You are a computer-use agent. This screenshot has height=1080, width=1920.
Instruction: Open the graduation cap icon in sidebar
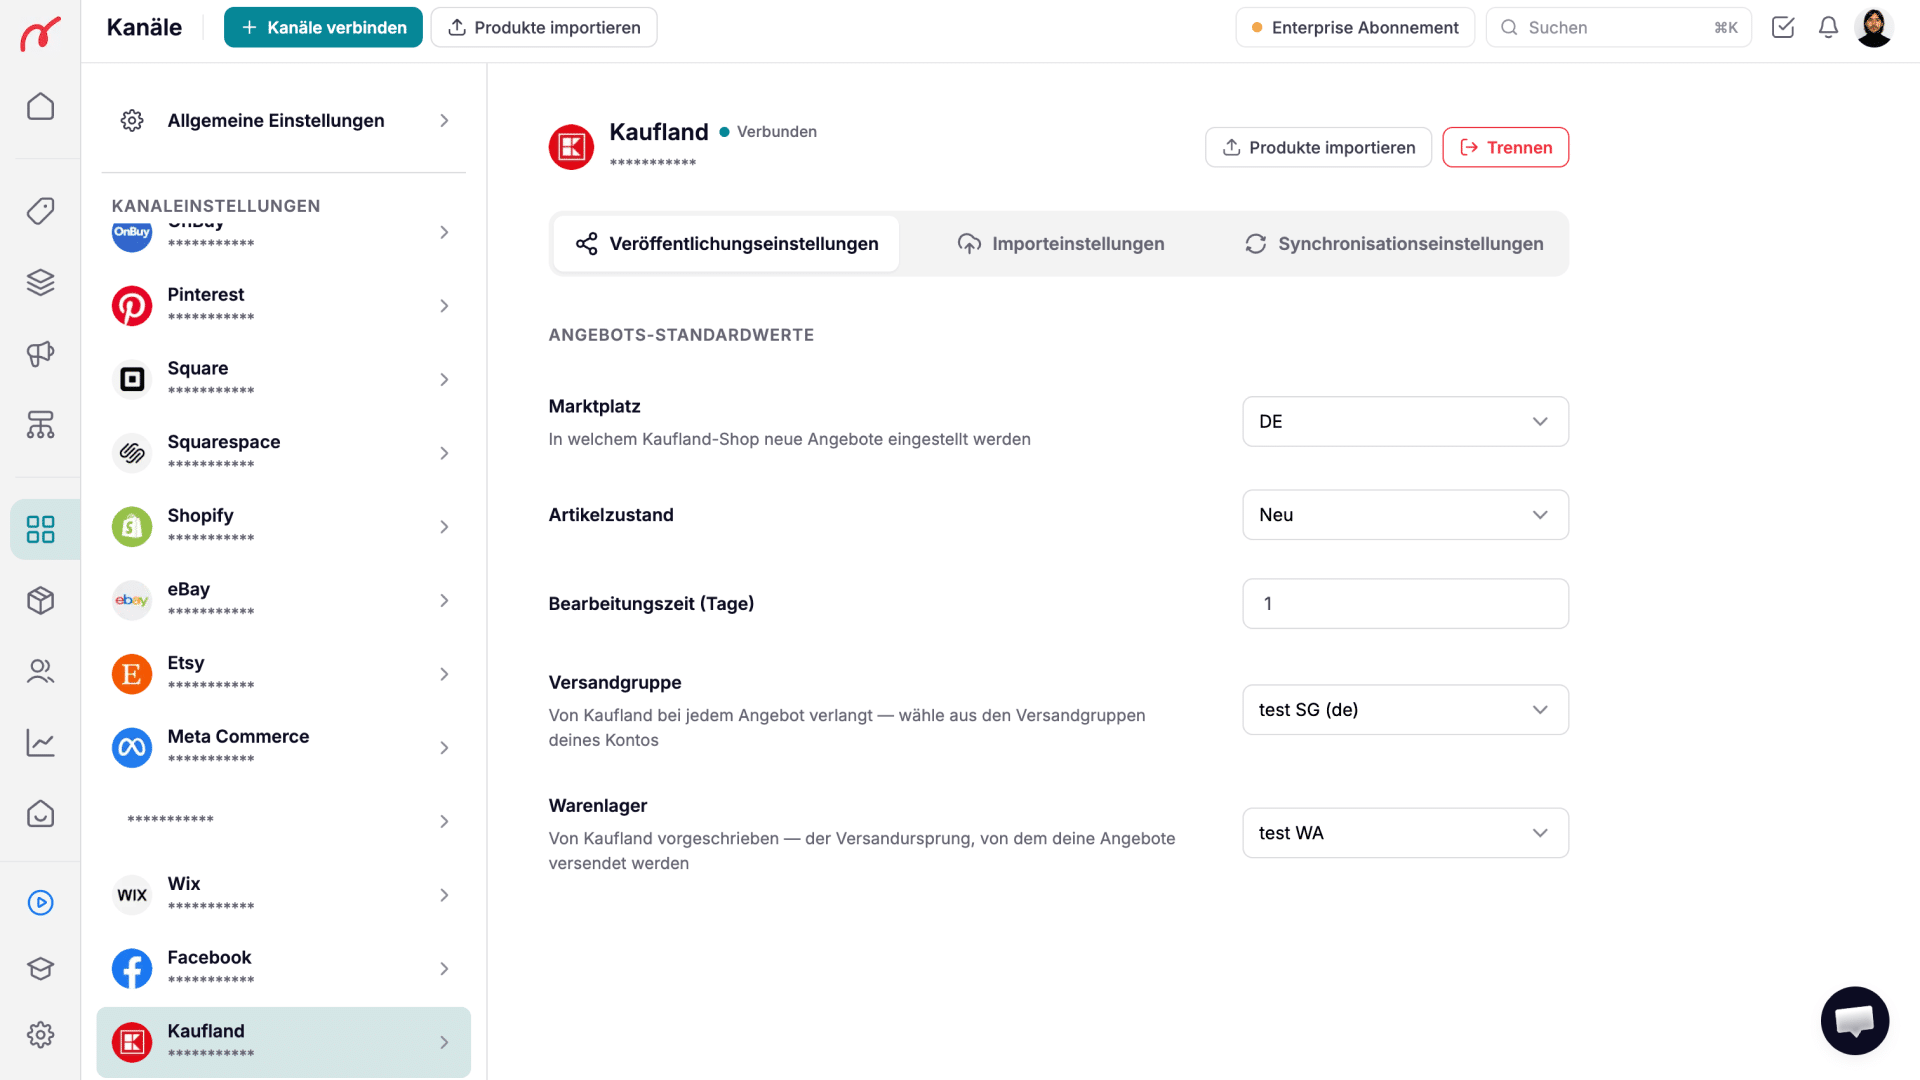pos(40,968)
